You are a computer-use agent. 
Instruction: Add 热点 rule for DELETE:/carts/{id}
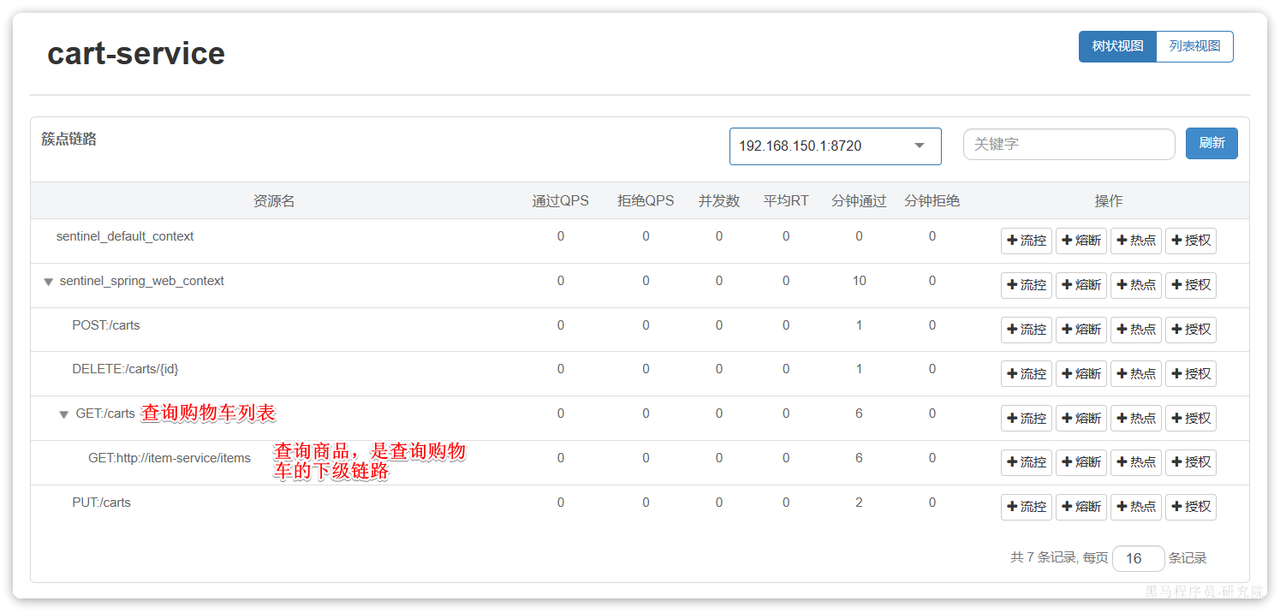coord(1136,374)
